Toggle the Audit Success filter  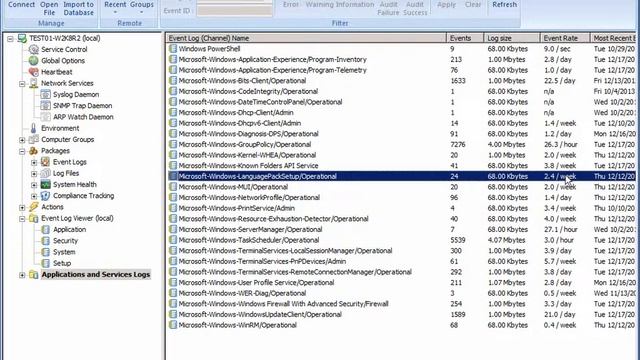tap(415, 8)
